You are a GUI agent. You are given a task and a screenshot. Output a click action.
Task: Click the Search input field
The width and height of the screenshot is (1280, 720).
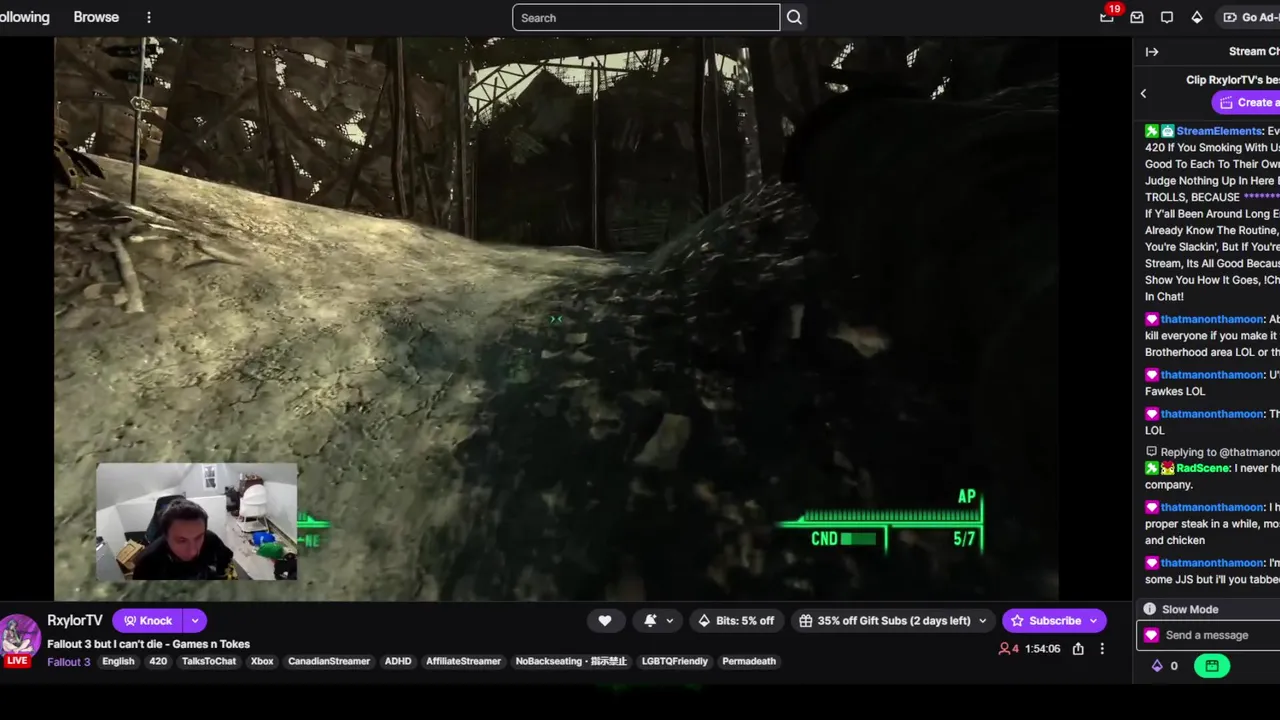(646, 17)
